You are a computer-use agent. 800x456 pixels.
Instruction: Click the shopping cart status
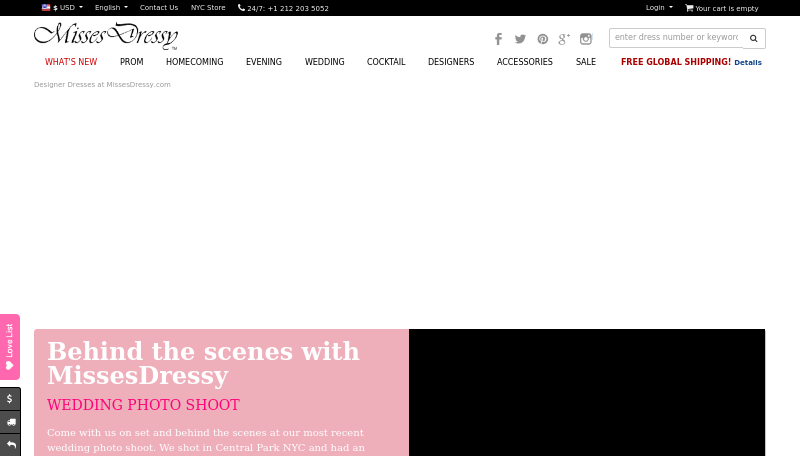721,8
